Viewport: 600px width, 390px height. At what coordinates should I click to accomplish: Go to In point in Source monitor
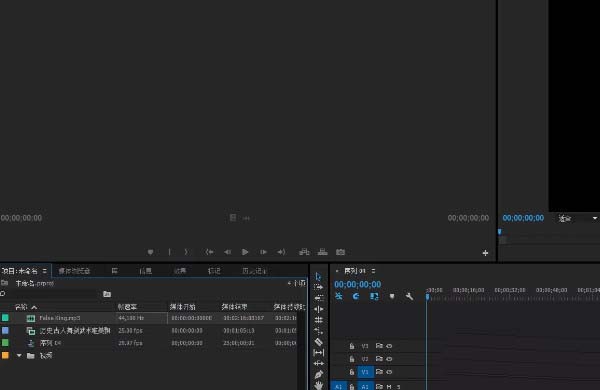click(209, 252)
